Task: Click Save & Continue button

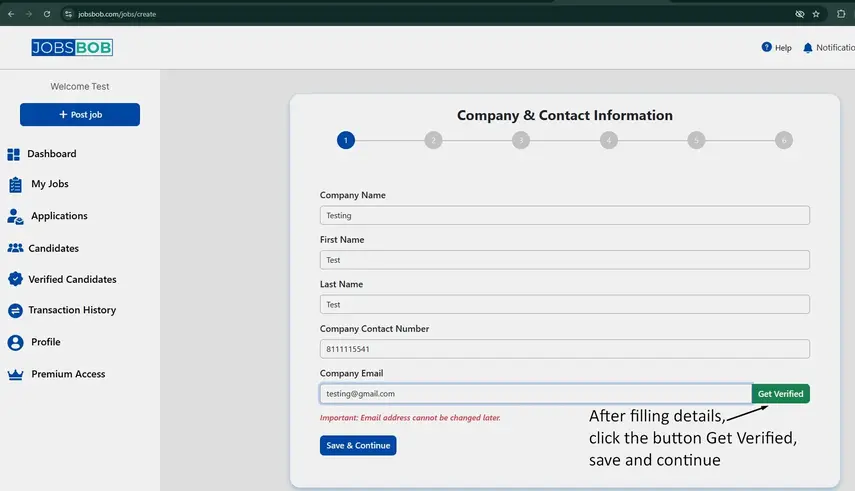Action: point(358,446)
